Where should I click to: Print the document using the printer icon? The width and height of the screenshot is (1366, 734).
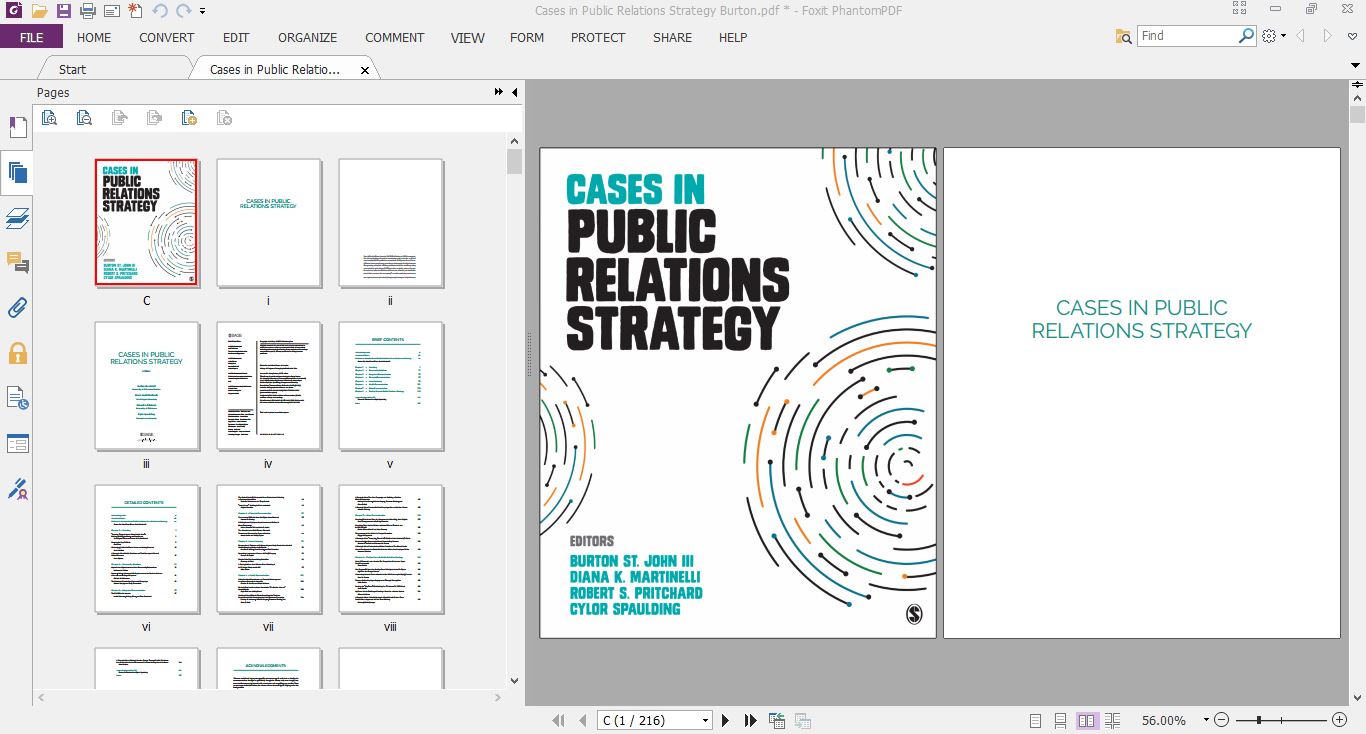click(87, 11)
